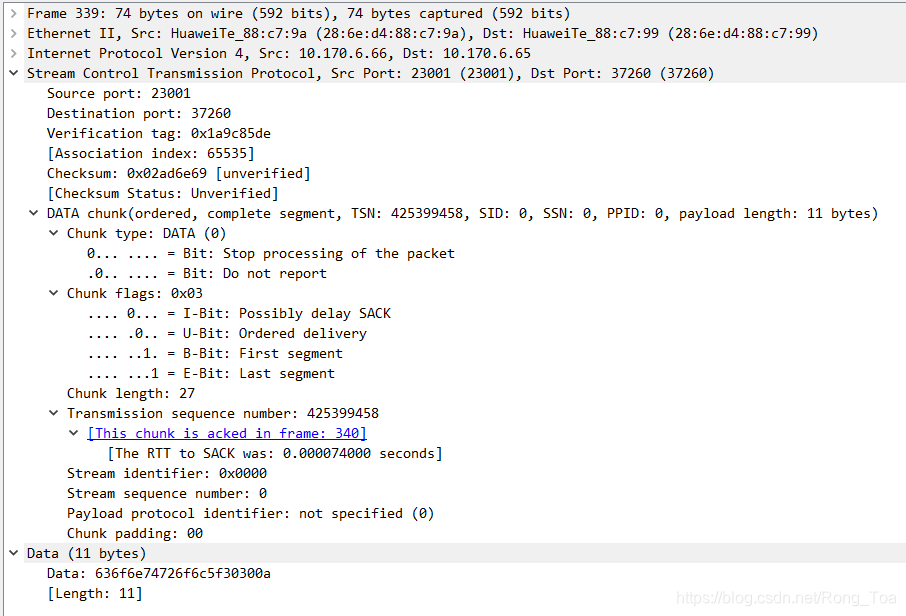The image size is (906, 616).
Task: Select the E-Bit Last segment flag row
Action: pos(240,373)
